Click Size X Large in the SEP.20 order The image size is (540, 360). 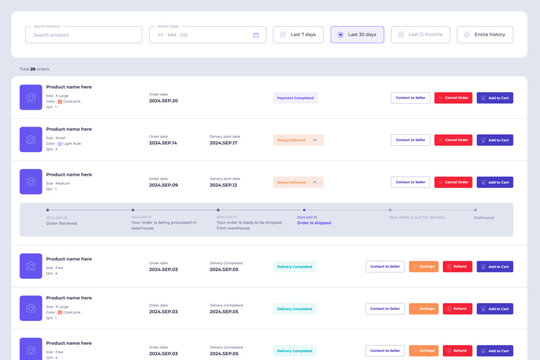pos(57,96)
